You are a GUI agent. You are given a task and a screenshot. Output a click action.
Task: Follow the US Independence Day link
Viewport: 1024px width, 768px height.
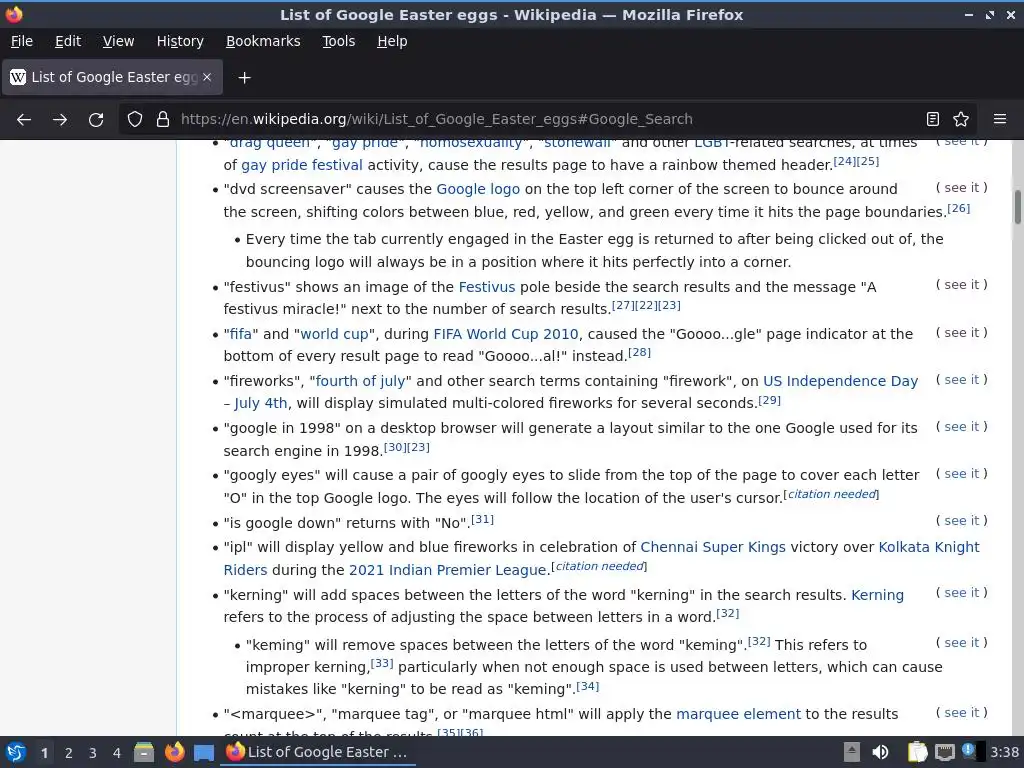pos(840,381)
